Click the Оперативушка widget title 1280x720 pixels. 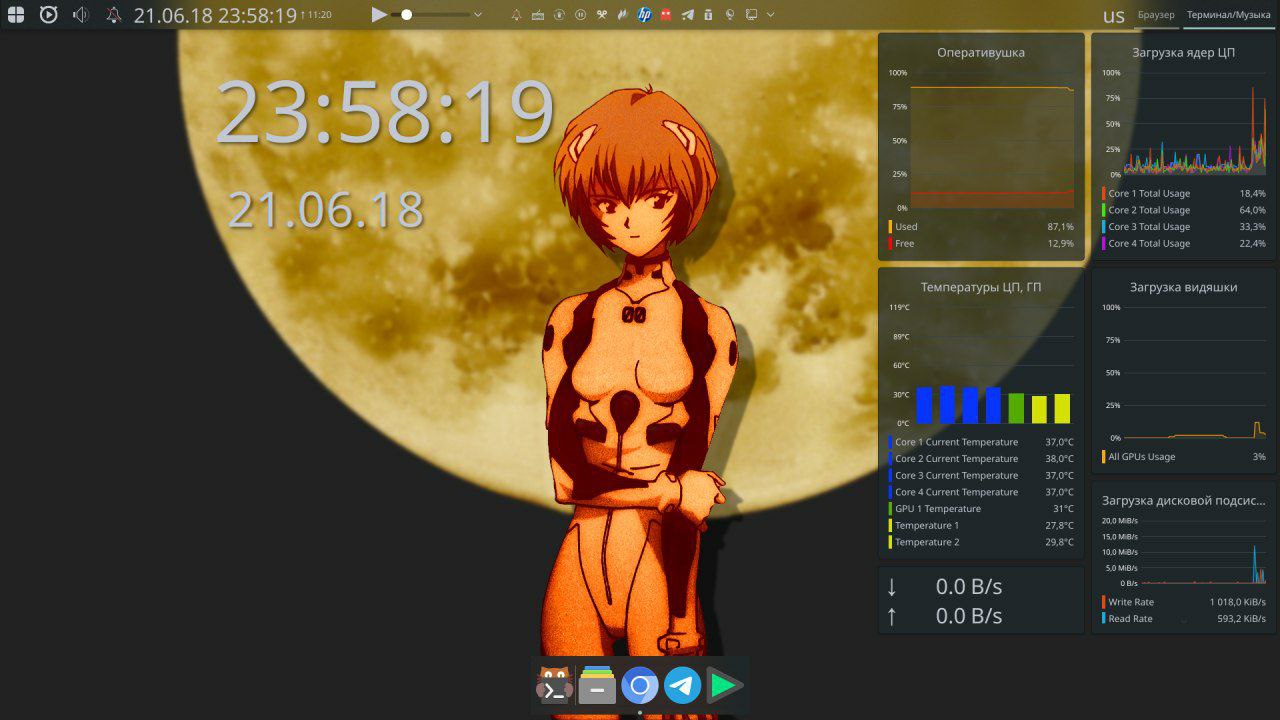pos(981,52)
